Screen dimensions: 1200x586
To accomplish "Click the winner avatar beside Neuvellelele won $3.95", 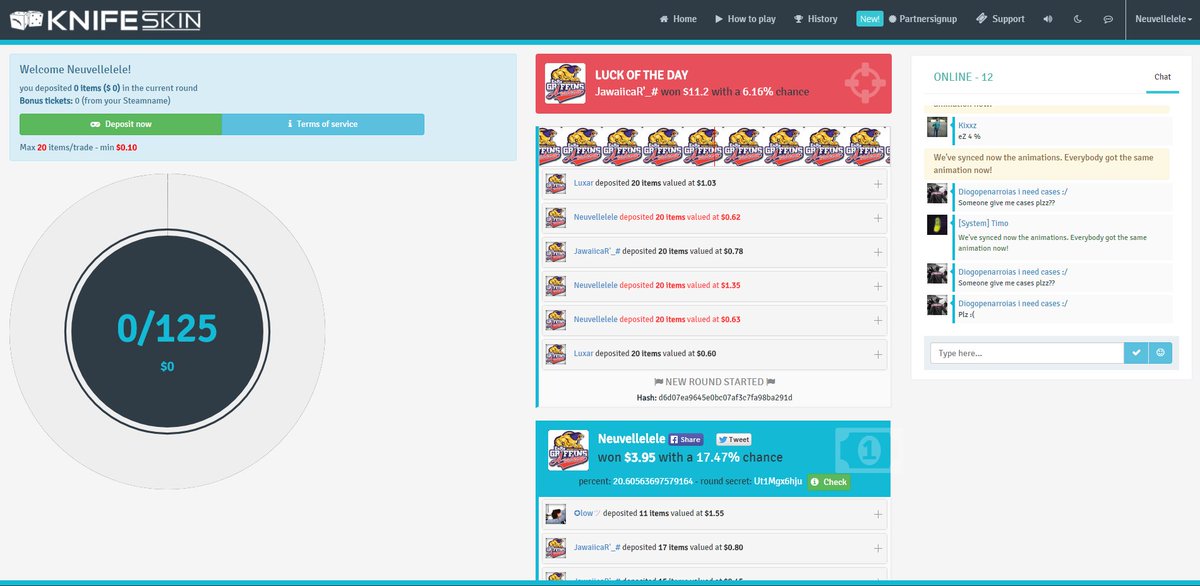I will pos(568,451).
